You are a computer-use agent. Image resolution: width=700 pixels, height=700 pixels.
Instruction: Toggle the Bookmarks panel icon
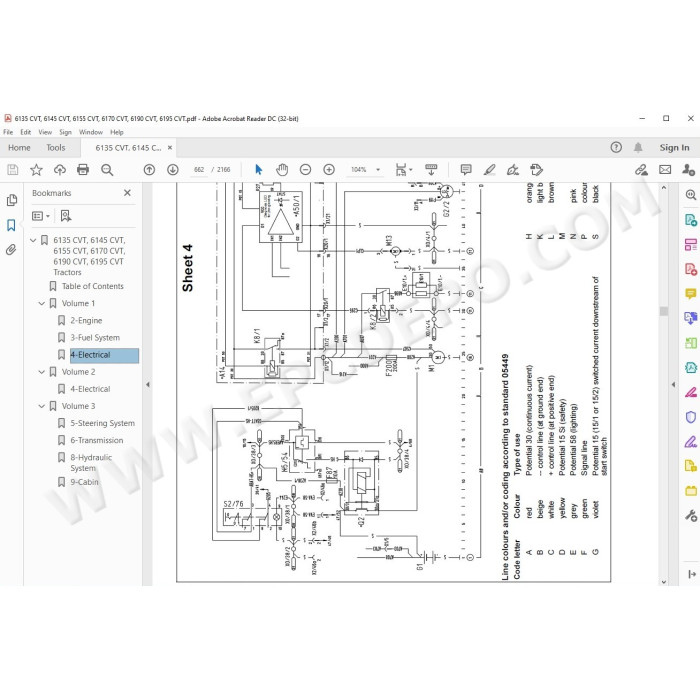(x=12, y=225)
